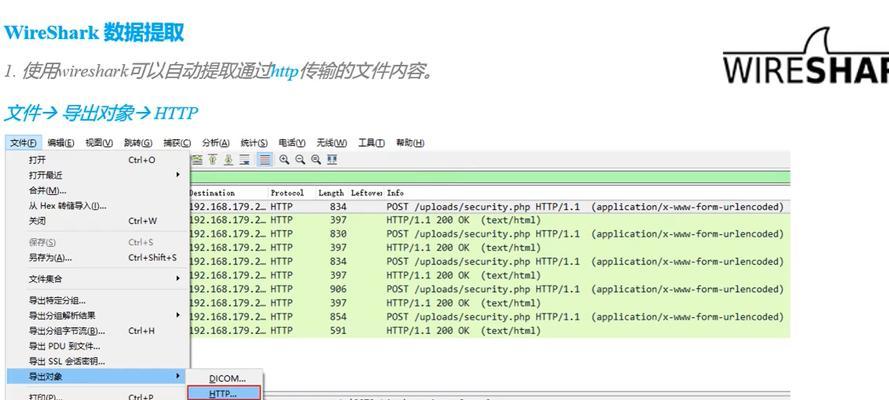Sort by the Protocol column header

(287, 193)
